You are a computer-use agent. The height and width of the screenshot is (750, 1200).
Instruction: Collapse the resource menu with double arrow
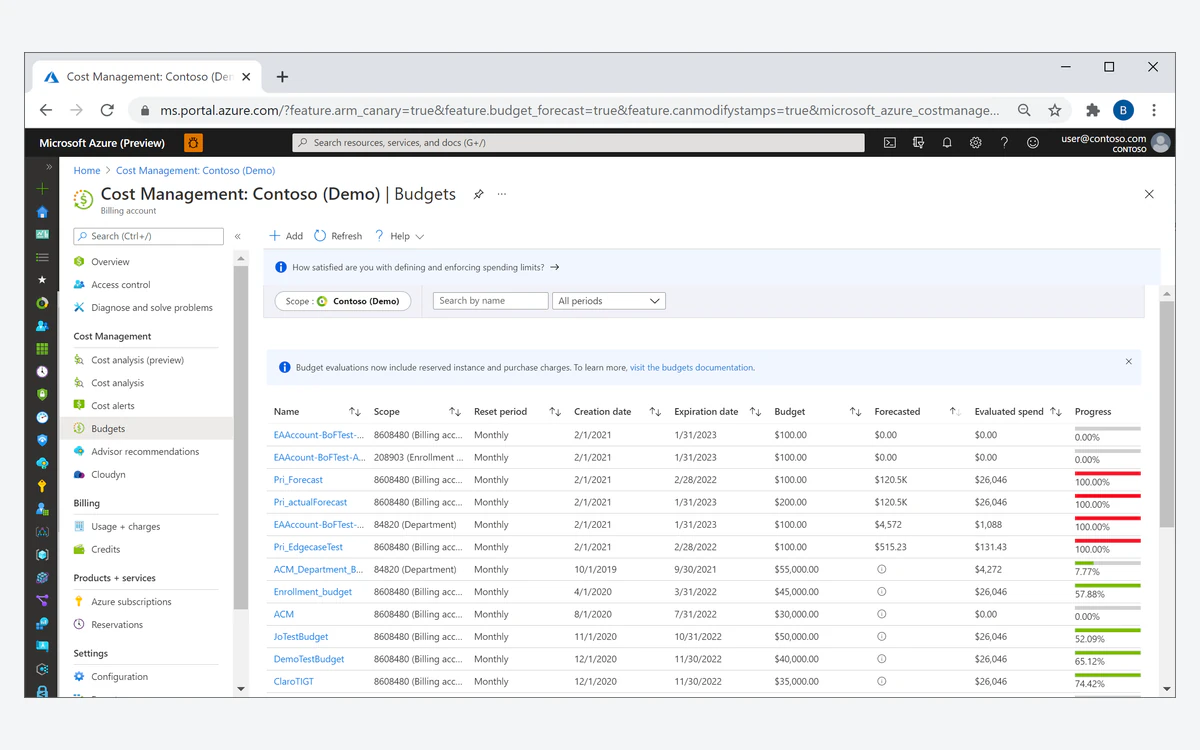pyautogui.click(x=238, y=237)
